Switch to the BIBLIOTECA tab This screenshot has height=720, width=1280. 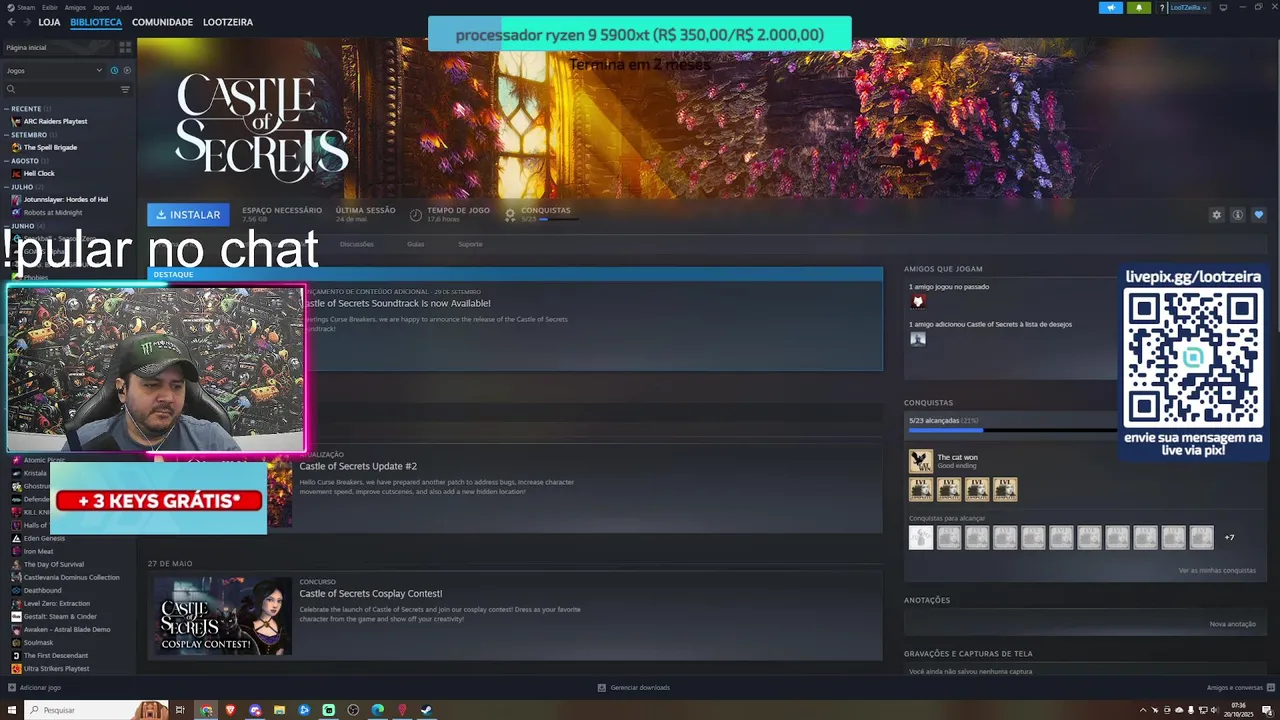(x=96, y=22)
